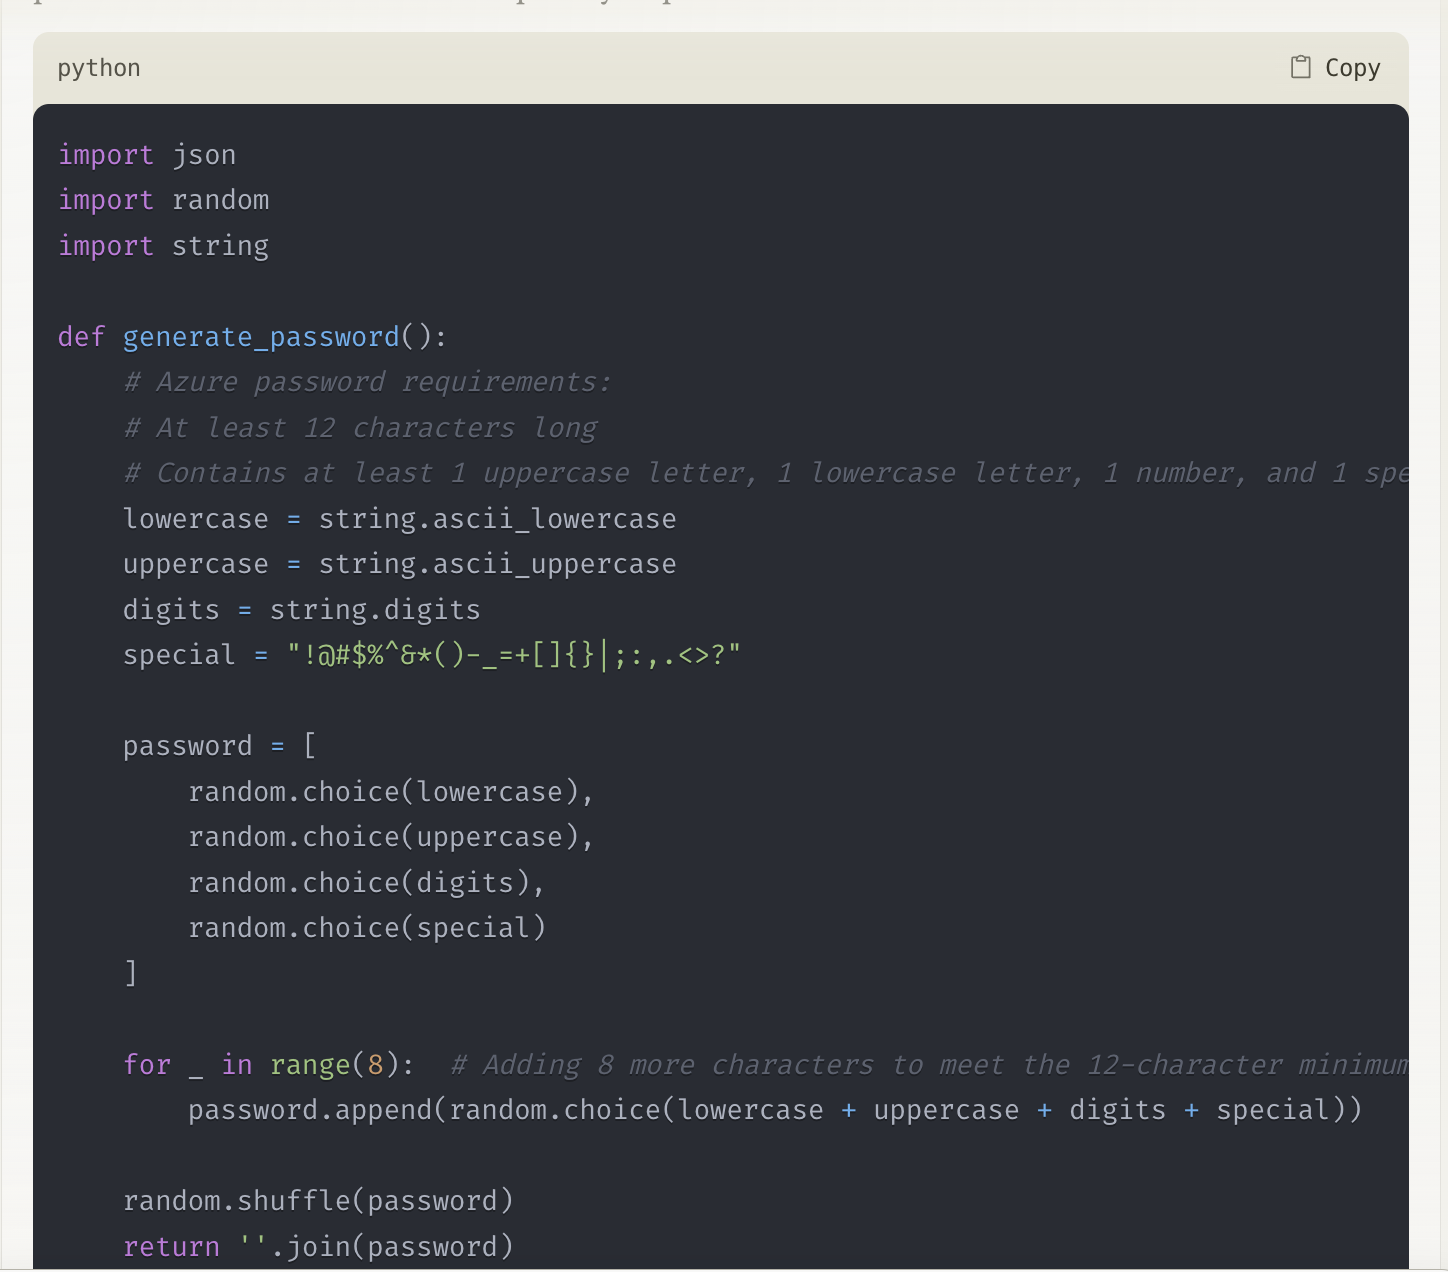Place cursor on the import json line
This screenshot has height=1272, width=1448.
(147, 155)
